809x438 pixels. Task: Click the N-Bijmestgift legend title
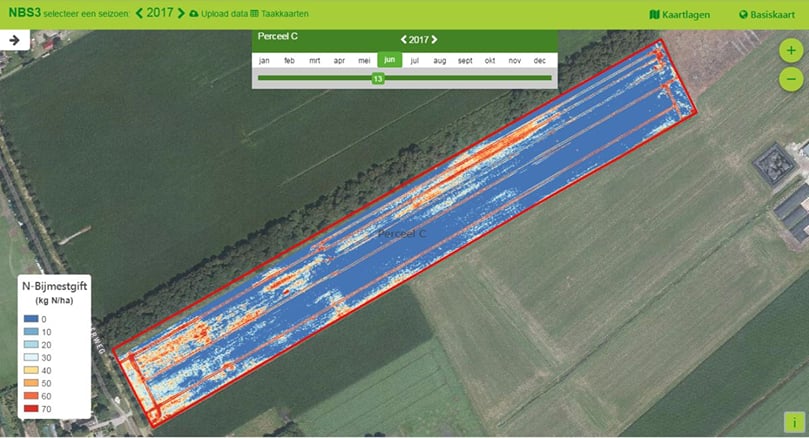[54, 286]
